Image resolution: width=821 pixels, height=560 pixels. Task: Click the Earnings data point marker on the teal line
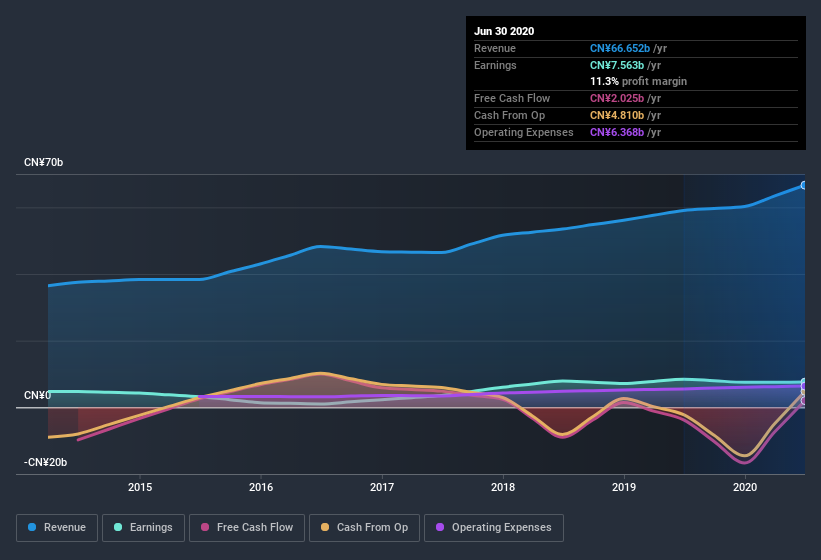click(804, 382)
